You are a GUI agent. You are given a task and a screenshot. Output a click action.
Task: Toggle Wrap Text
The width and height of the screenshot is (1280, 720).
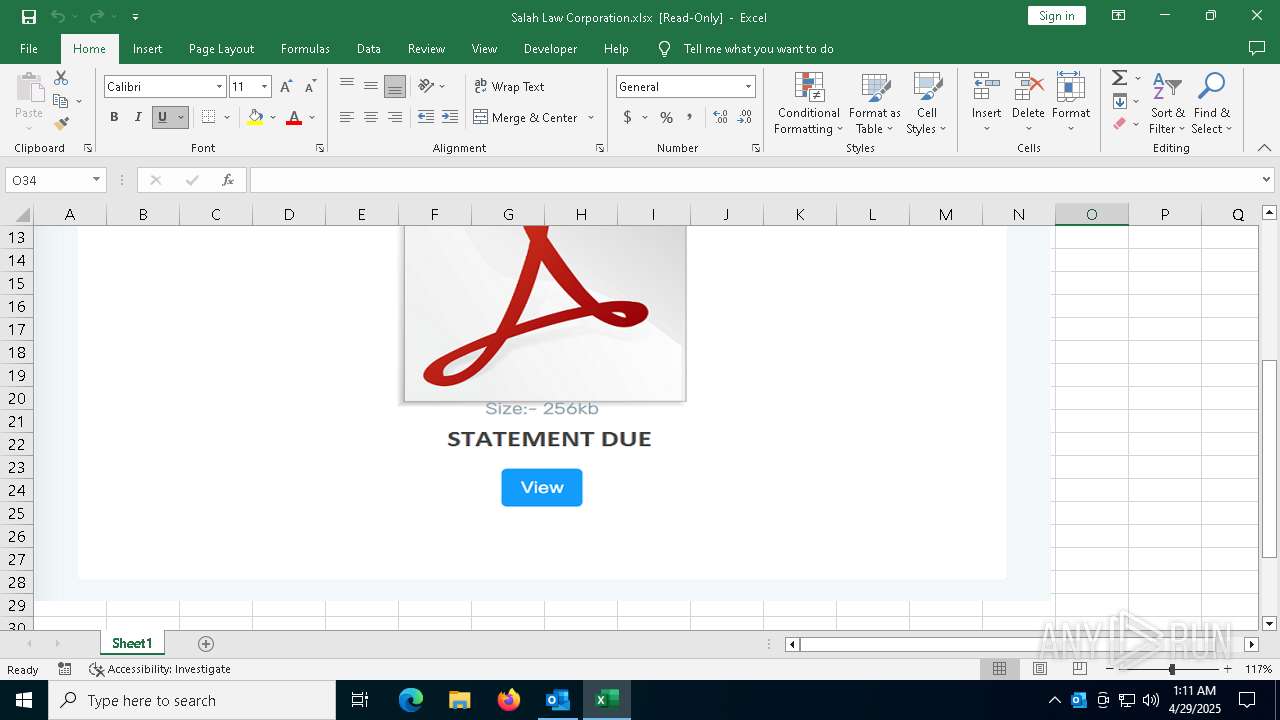point(509,87)
